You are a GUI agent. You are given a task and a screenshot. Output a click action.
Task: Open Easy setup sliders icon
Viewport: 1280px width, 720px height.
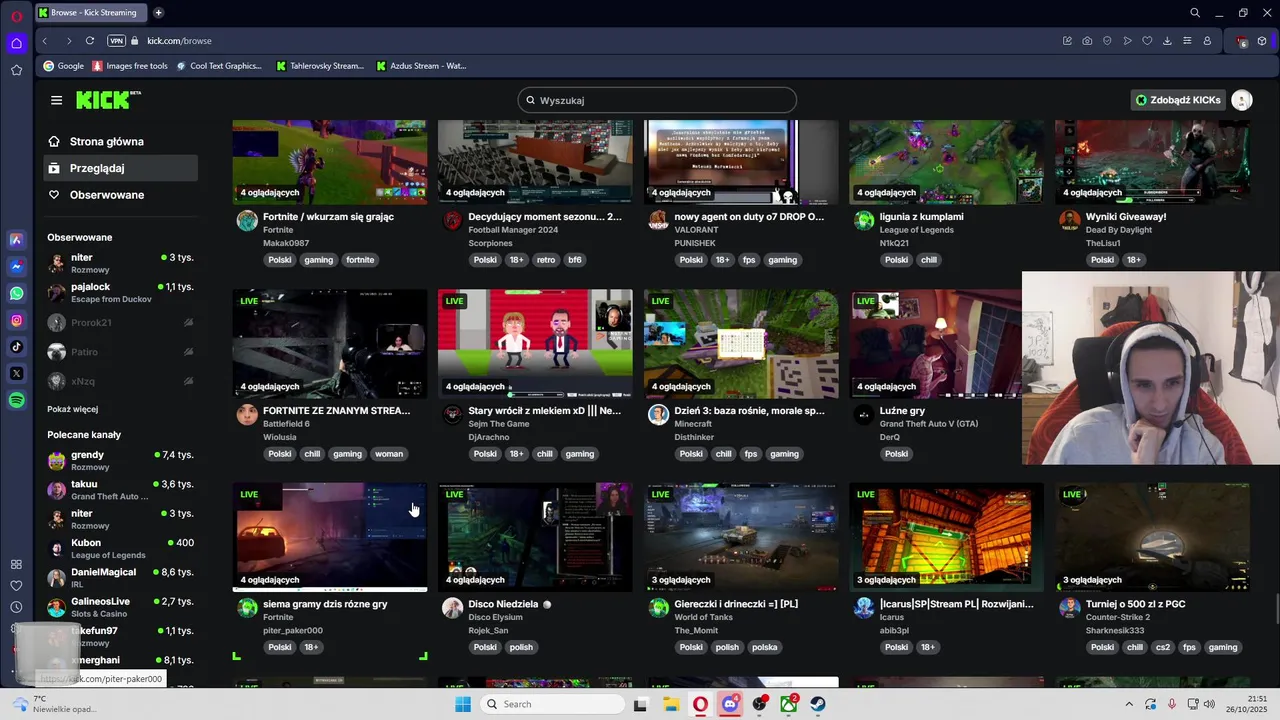(x=1187, y=41)
